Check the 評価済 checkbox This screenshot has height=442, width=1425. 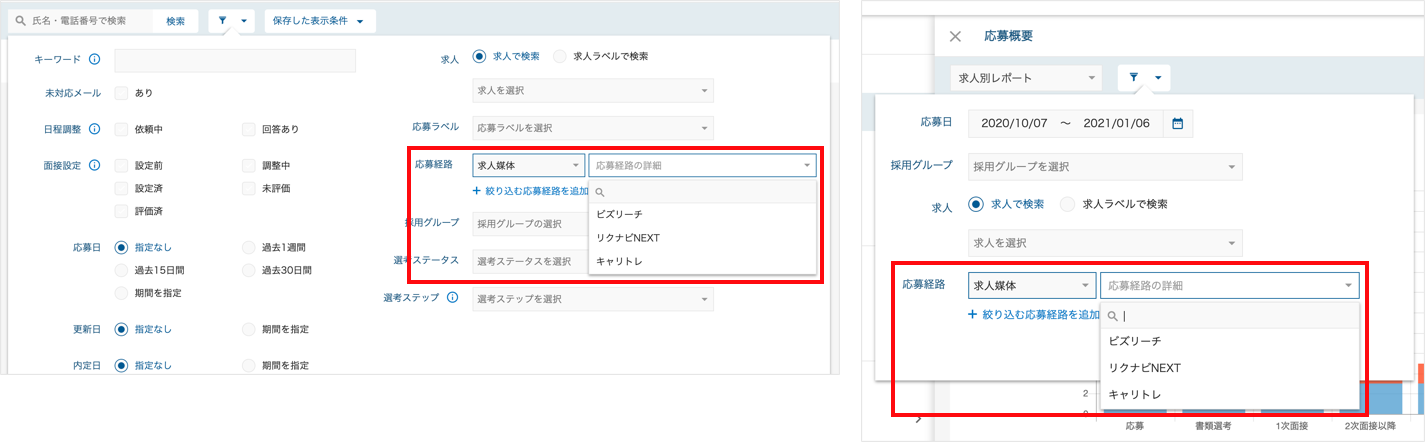121,212
